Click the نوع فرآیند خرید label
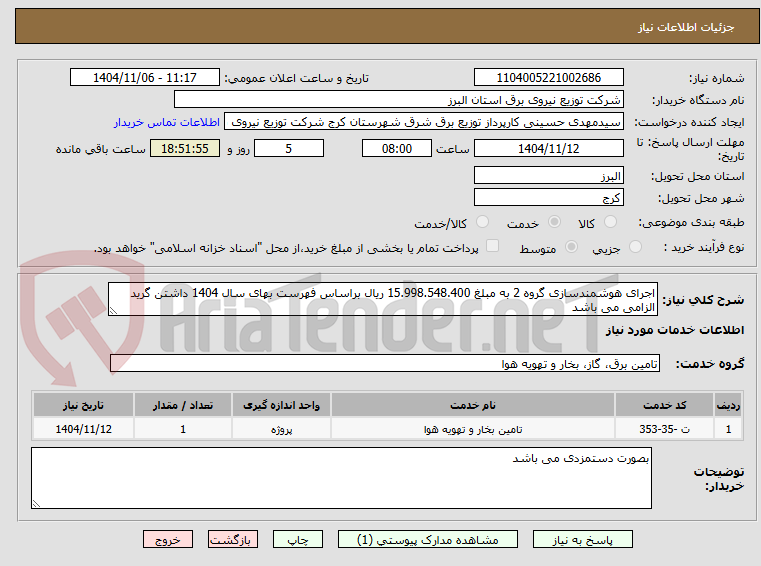The height and width of the screenshot is (566, 761). click(x=704, y=248)
